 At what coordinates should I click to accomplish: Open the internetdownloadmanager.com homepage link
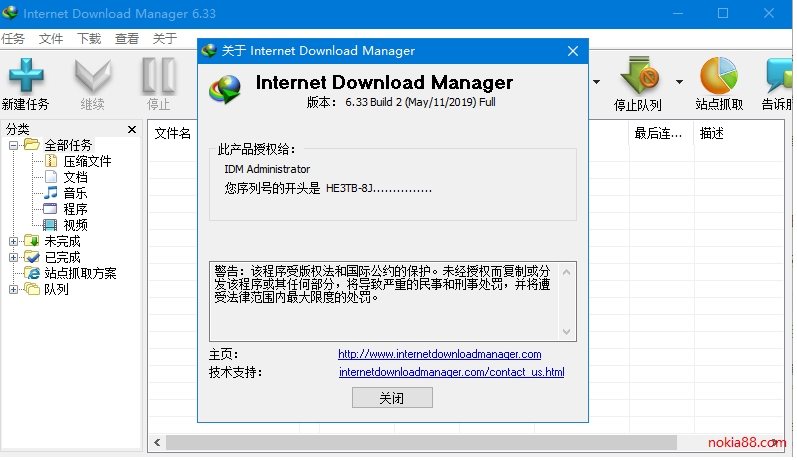click(x=439, y=354)
